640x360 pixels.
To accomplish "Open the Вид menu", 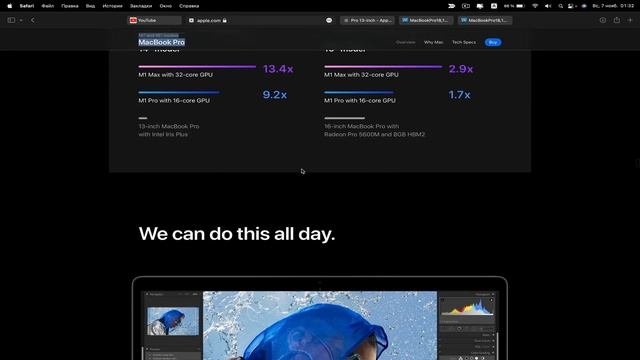I will pos(90,6).
